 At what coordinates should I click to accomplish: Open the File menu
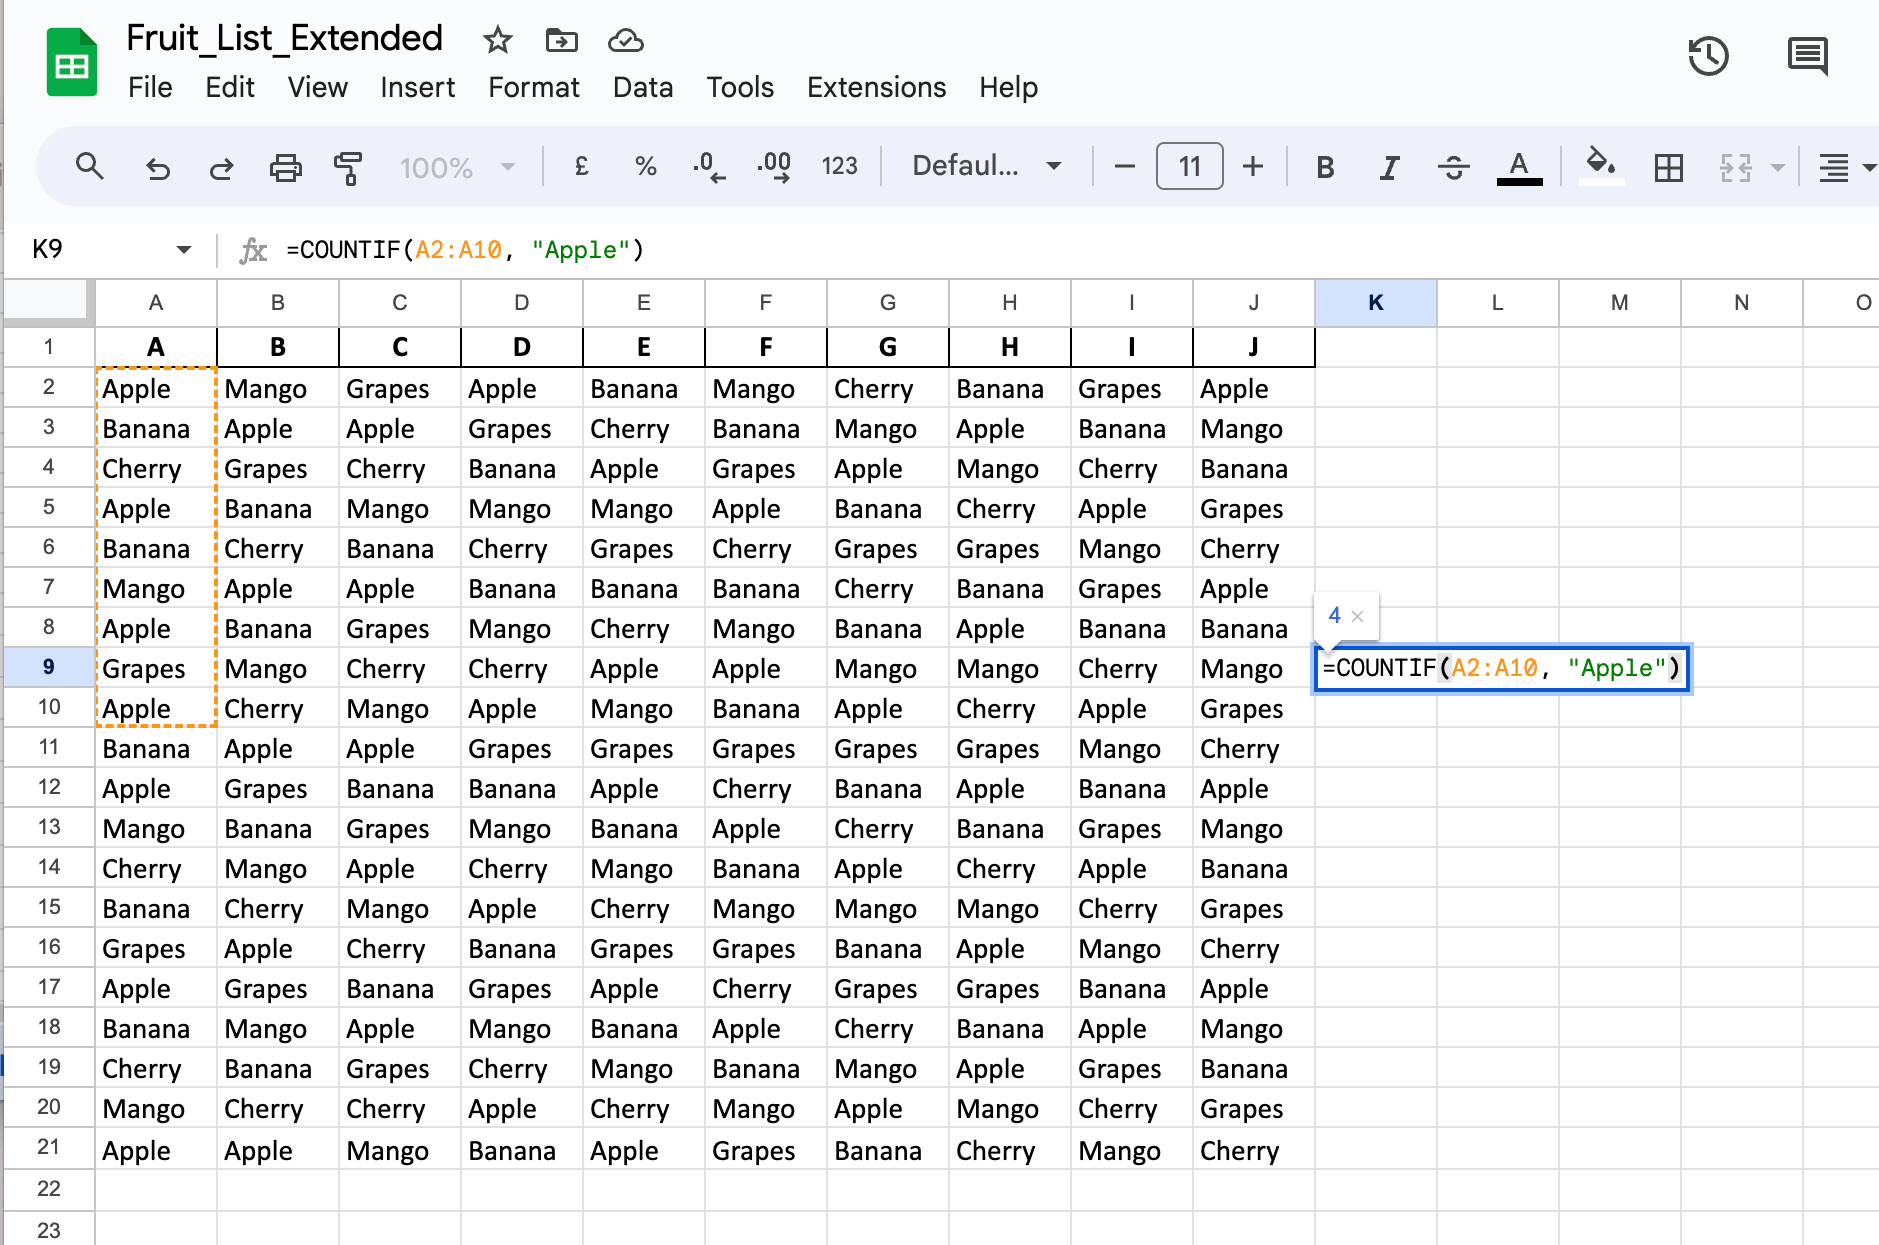150,88
